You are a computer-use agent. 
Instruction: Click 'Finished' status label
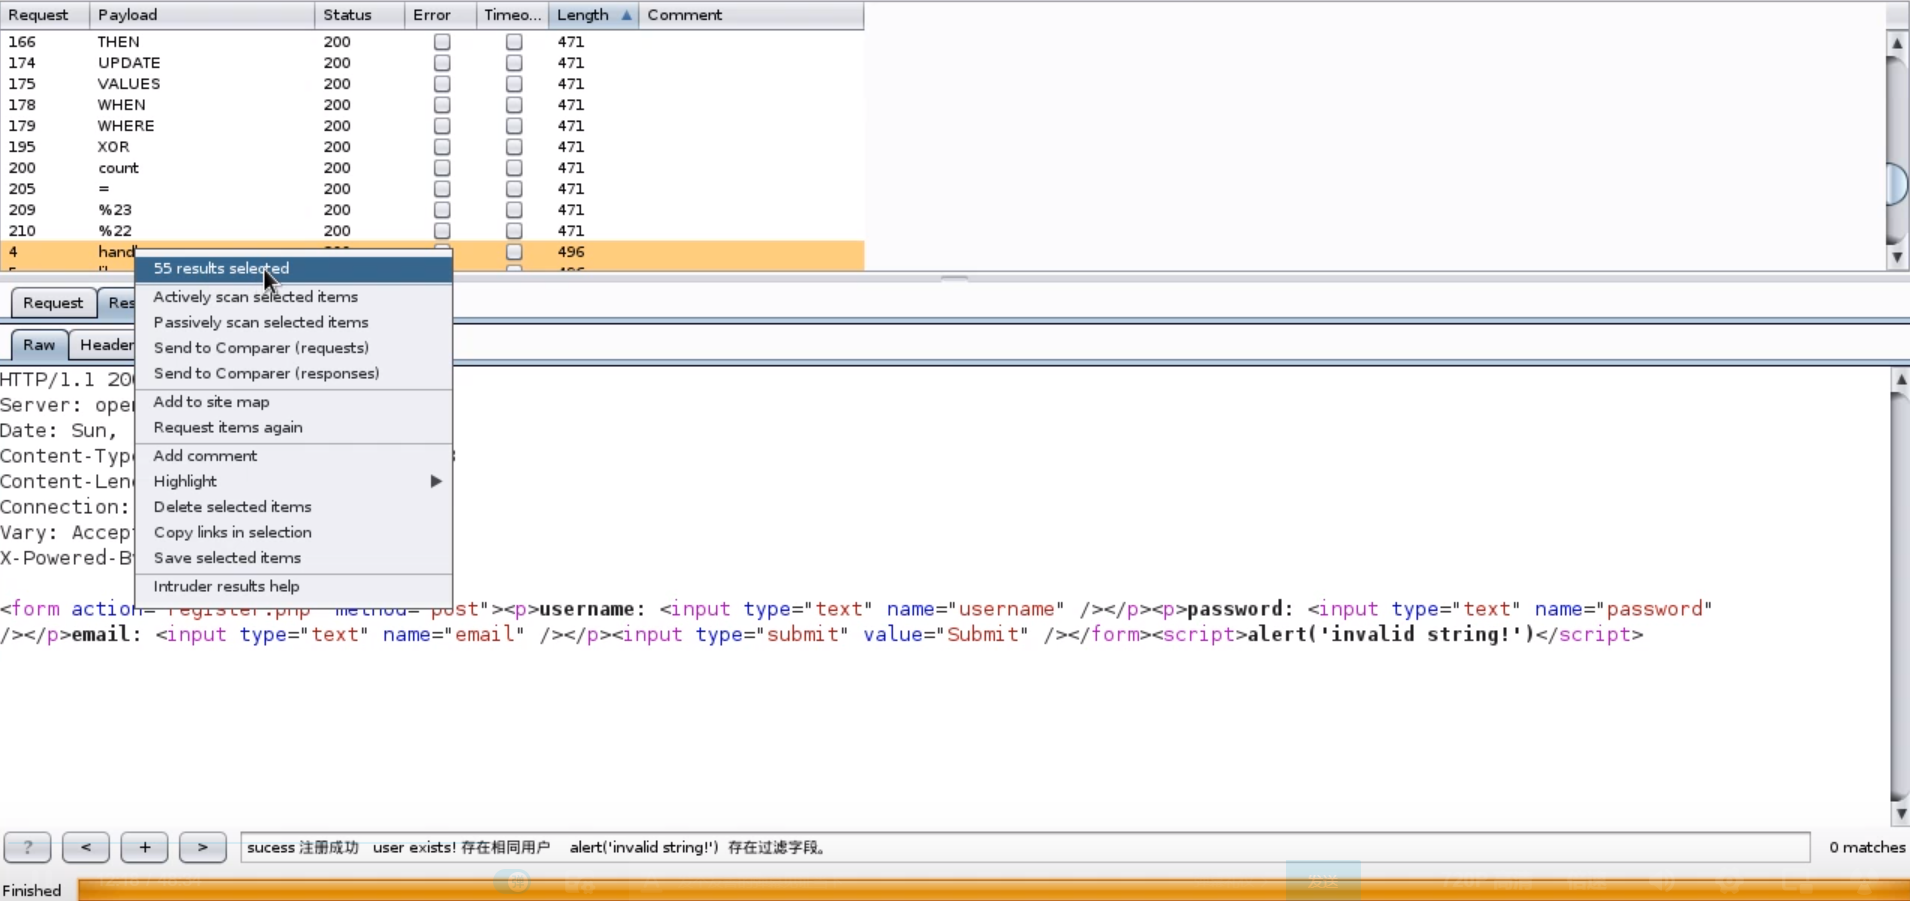pos(32,890)
